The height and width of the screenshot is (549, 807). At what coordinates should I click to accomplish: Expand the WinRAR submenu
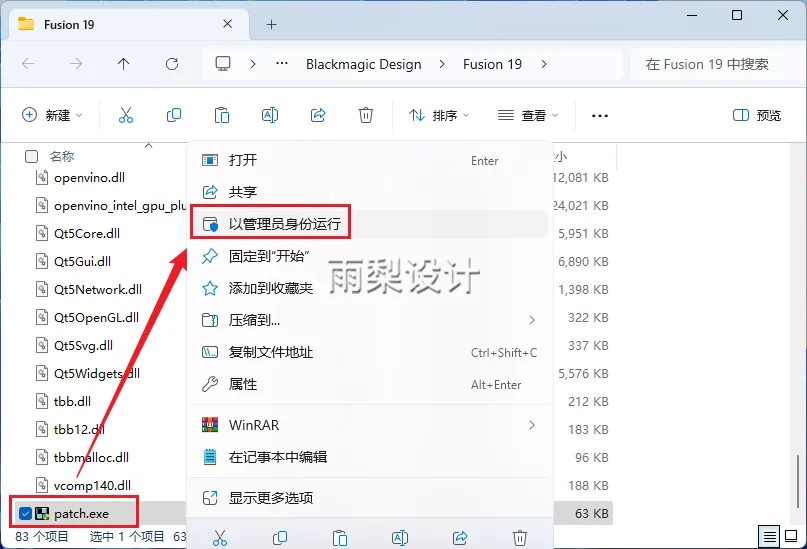click(532, 425)
